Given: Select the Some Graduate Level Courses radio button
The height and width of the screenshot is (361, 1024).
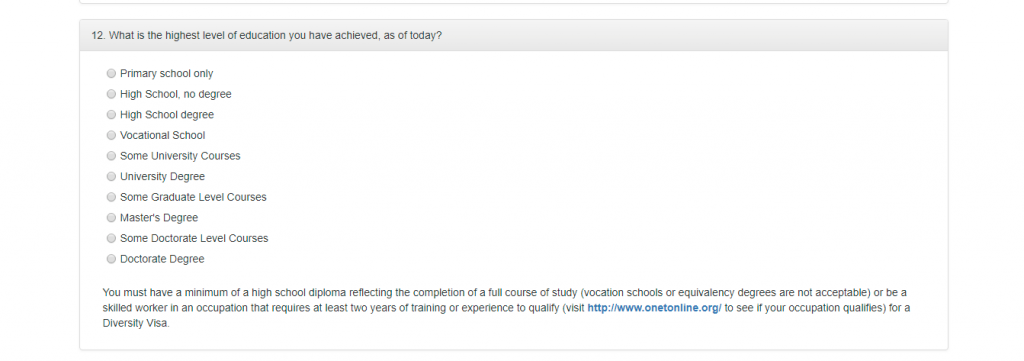Looking at the screenshot, I should point(111,197).
